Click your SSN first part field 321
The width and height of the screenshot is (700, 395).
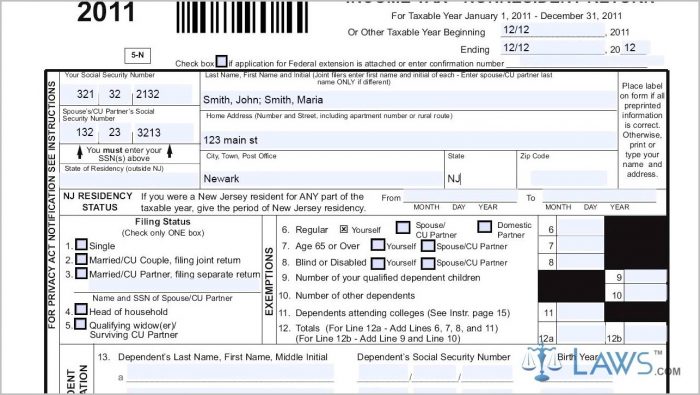point(81,94)
